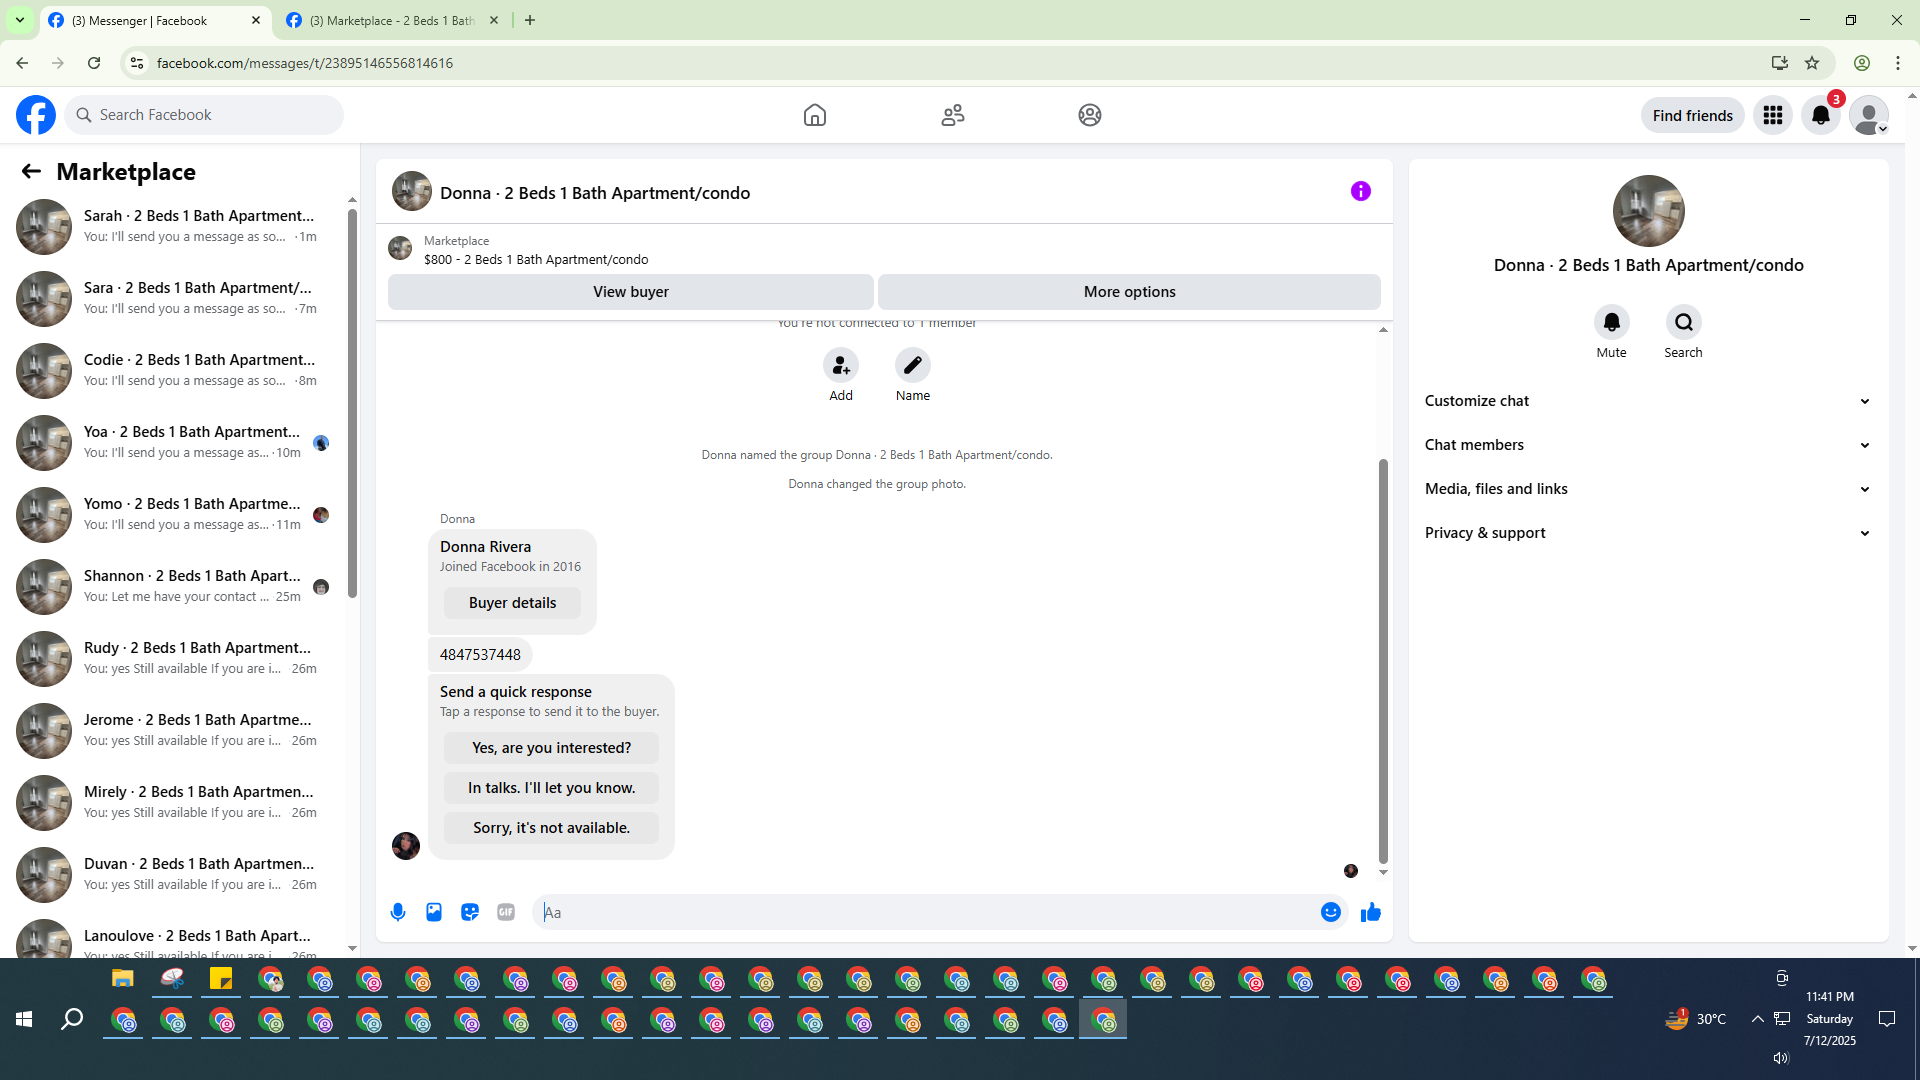Click the Add member icon
The image size is (1920, 1080).
[841, 366]
